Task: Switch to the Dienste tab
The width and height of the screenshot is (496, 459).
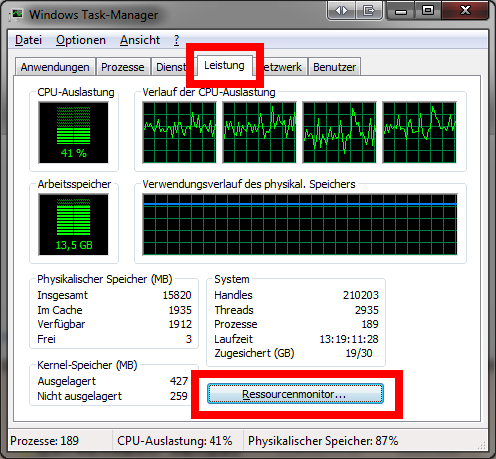Action: click(170, 67)
